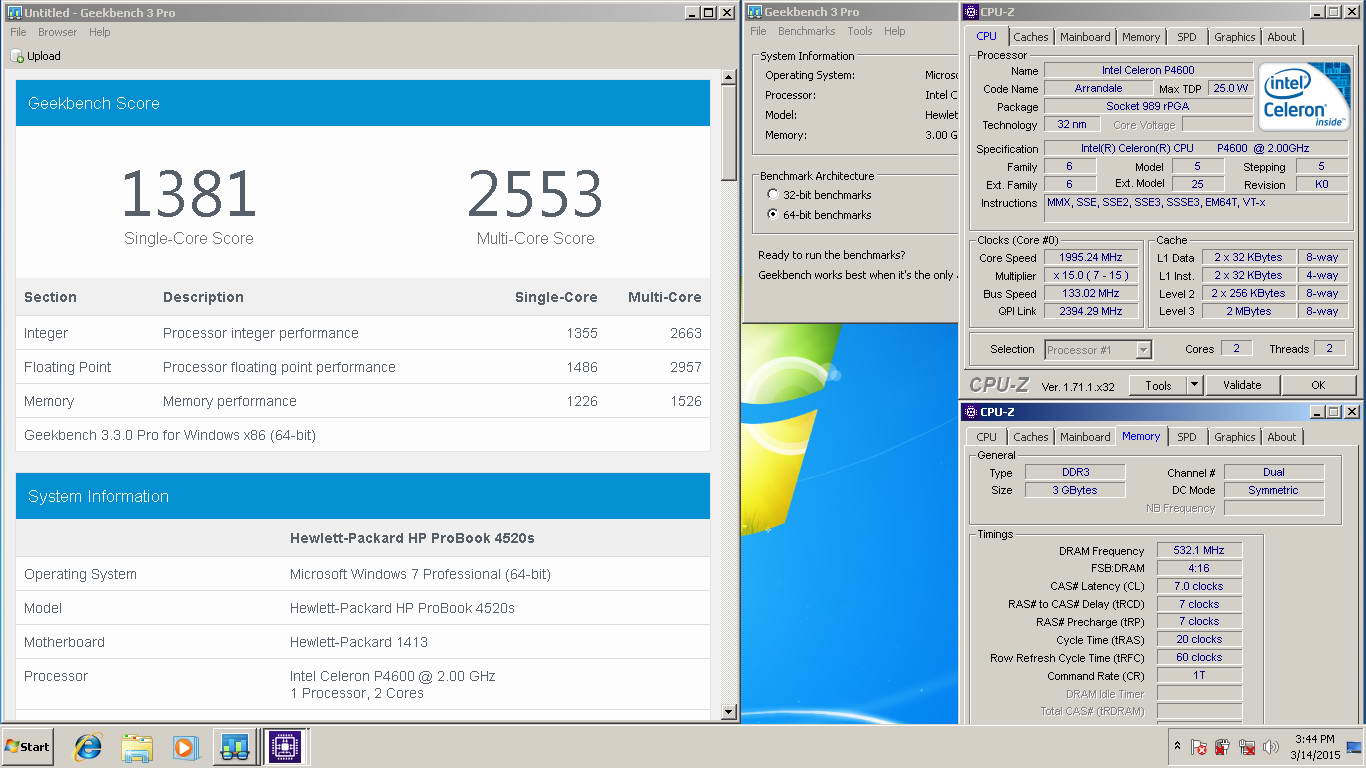This screenshot has height=768, width=1366.
Task: Click the clock showing 3:44 PM
Action: [1314, 740]
